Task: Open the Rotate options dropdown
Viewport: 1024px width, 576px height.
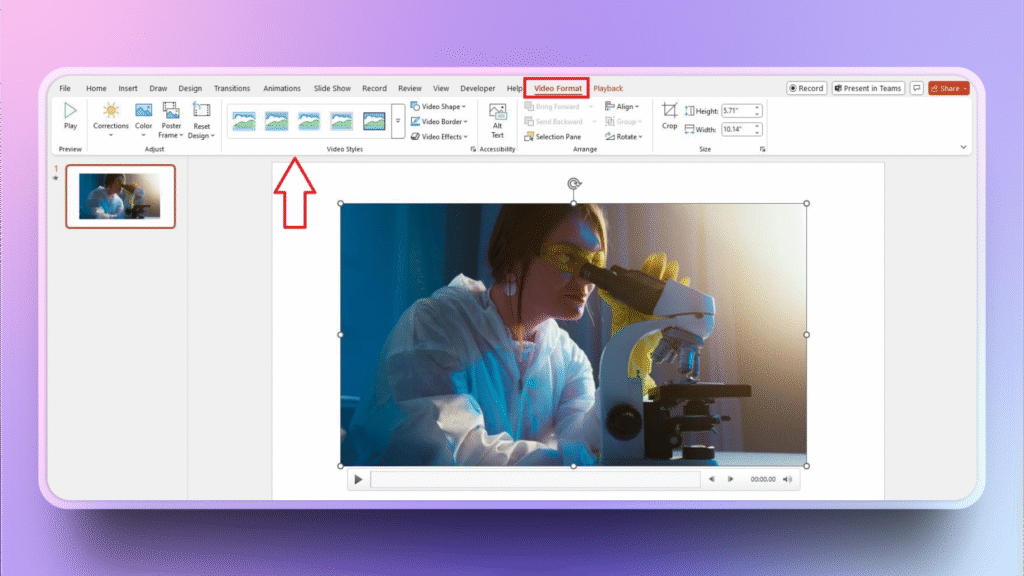Action: [x=624, y=136]
